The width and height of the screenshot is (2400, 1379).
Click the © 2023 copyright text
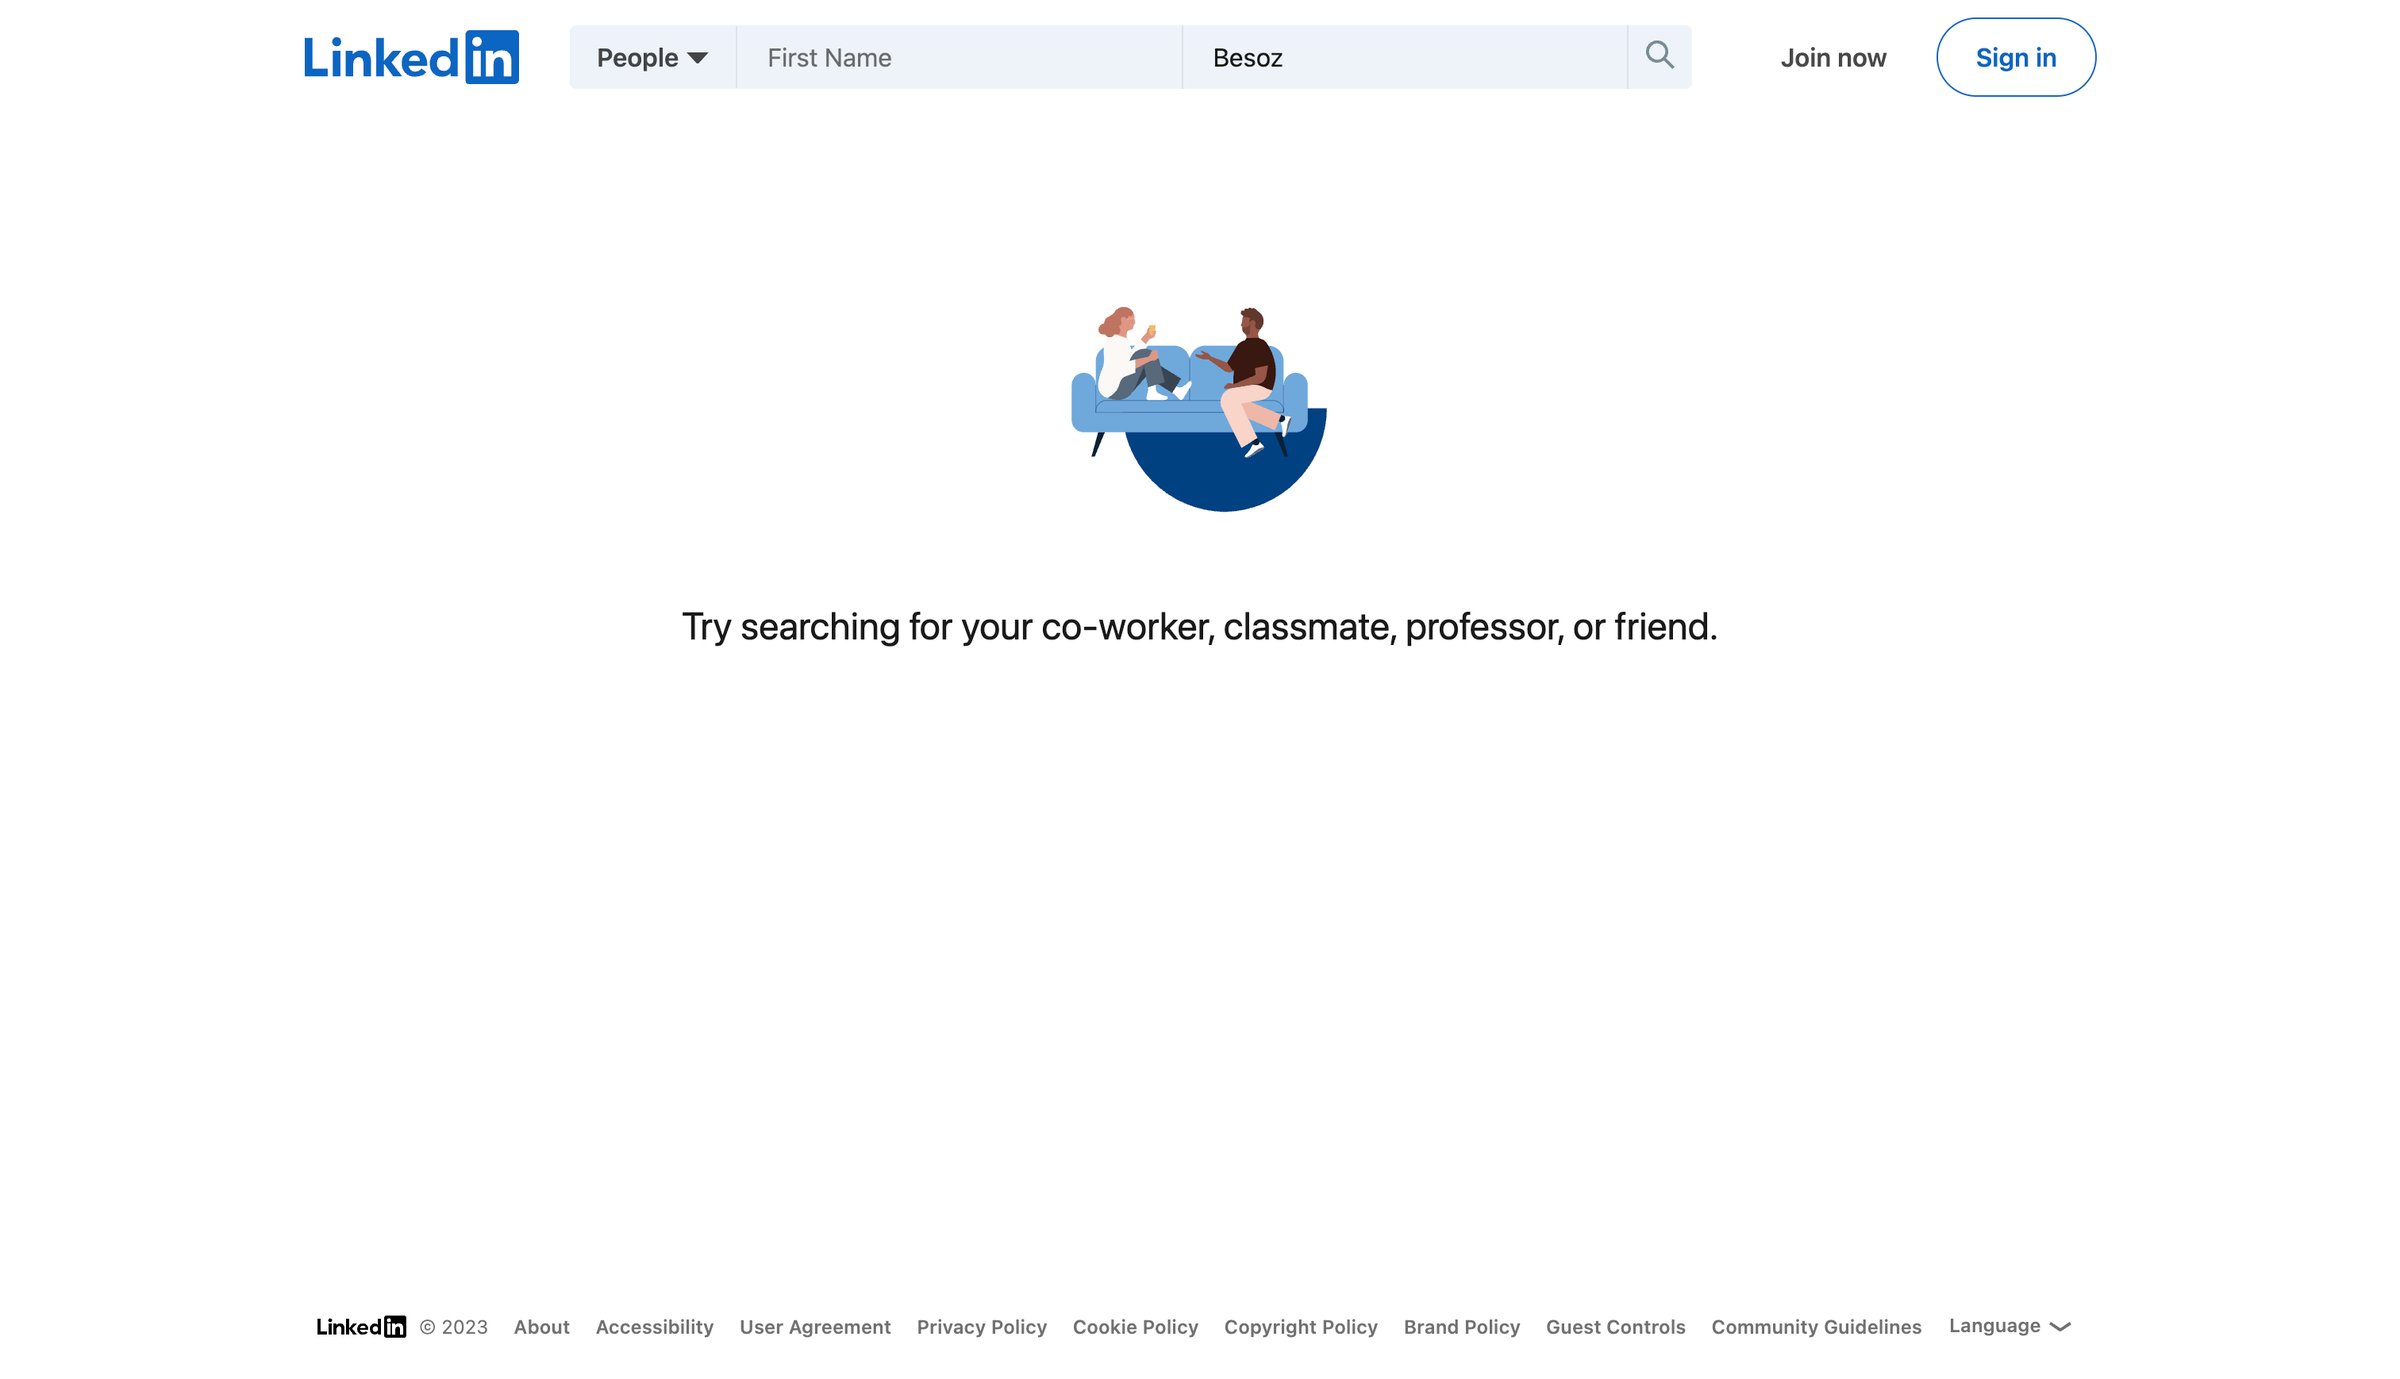(x=454, y=1327)
